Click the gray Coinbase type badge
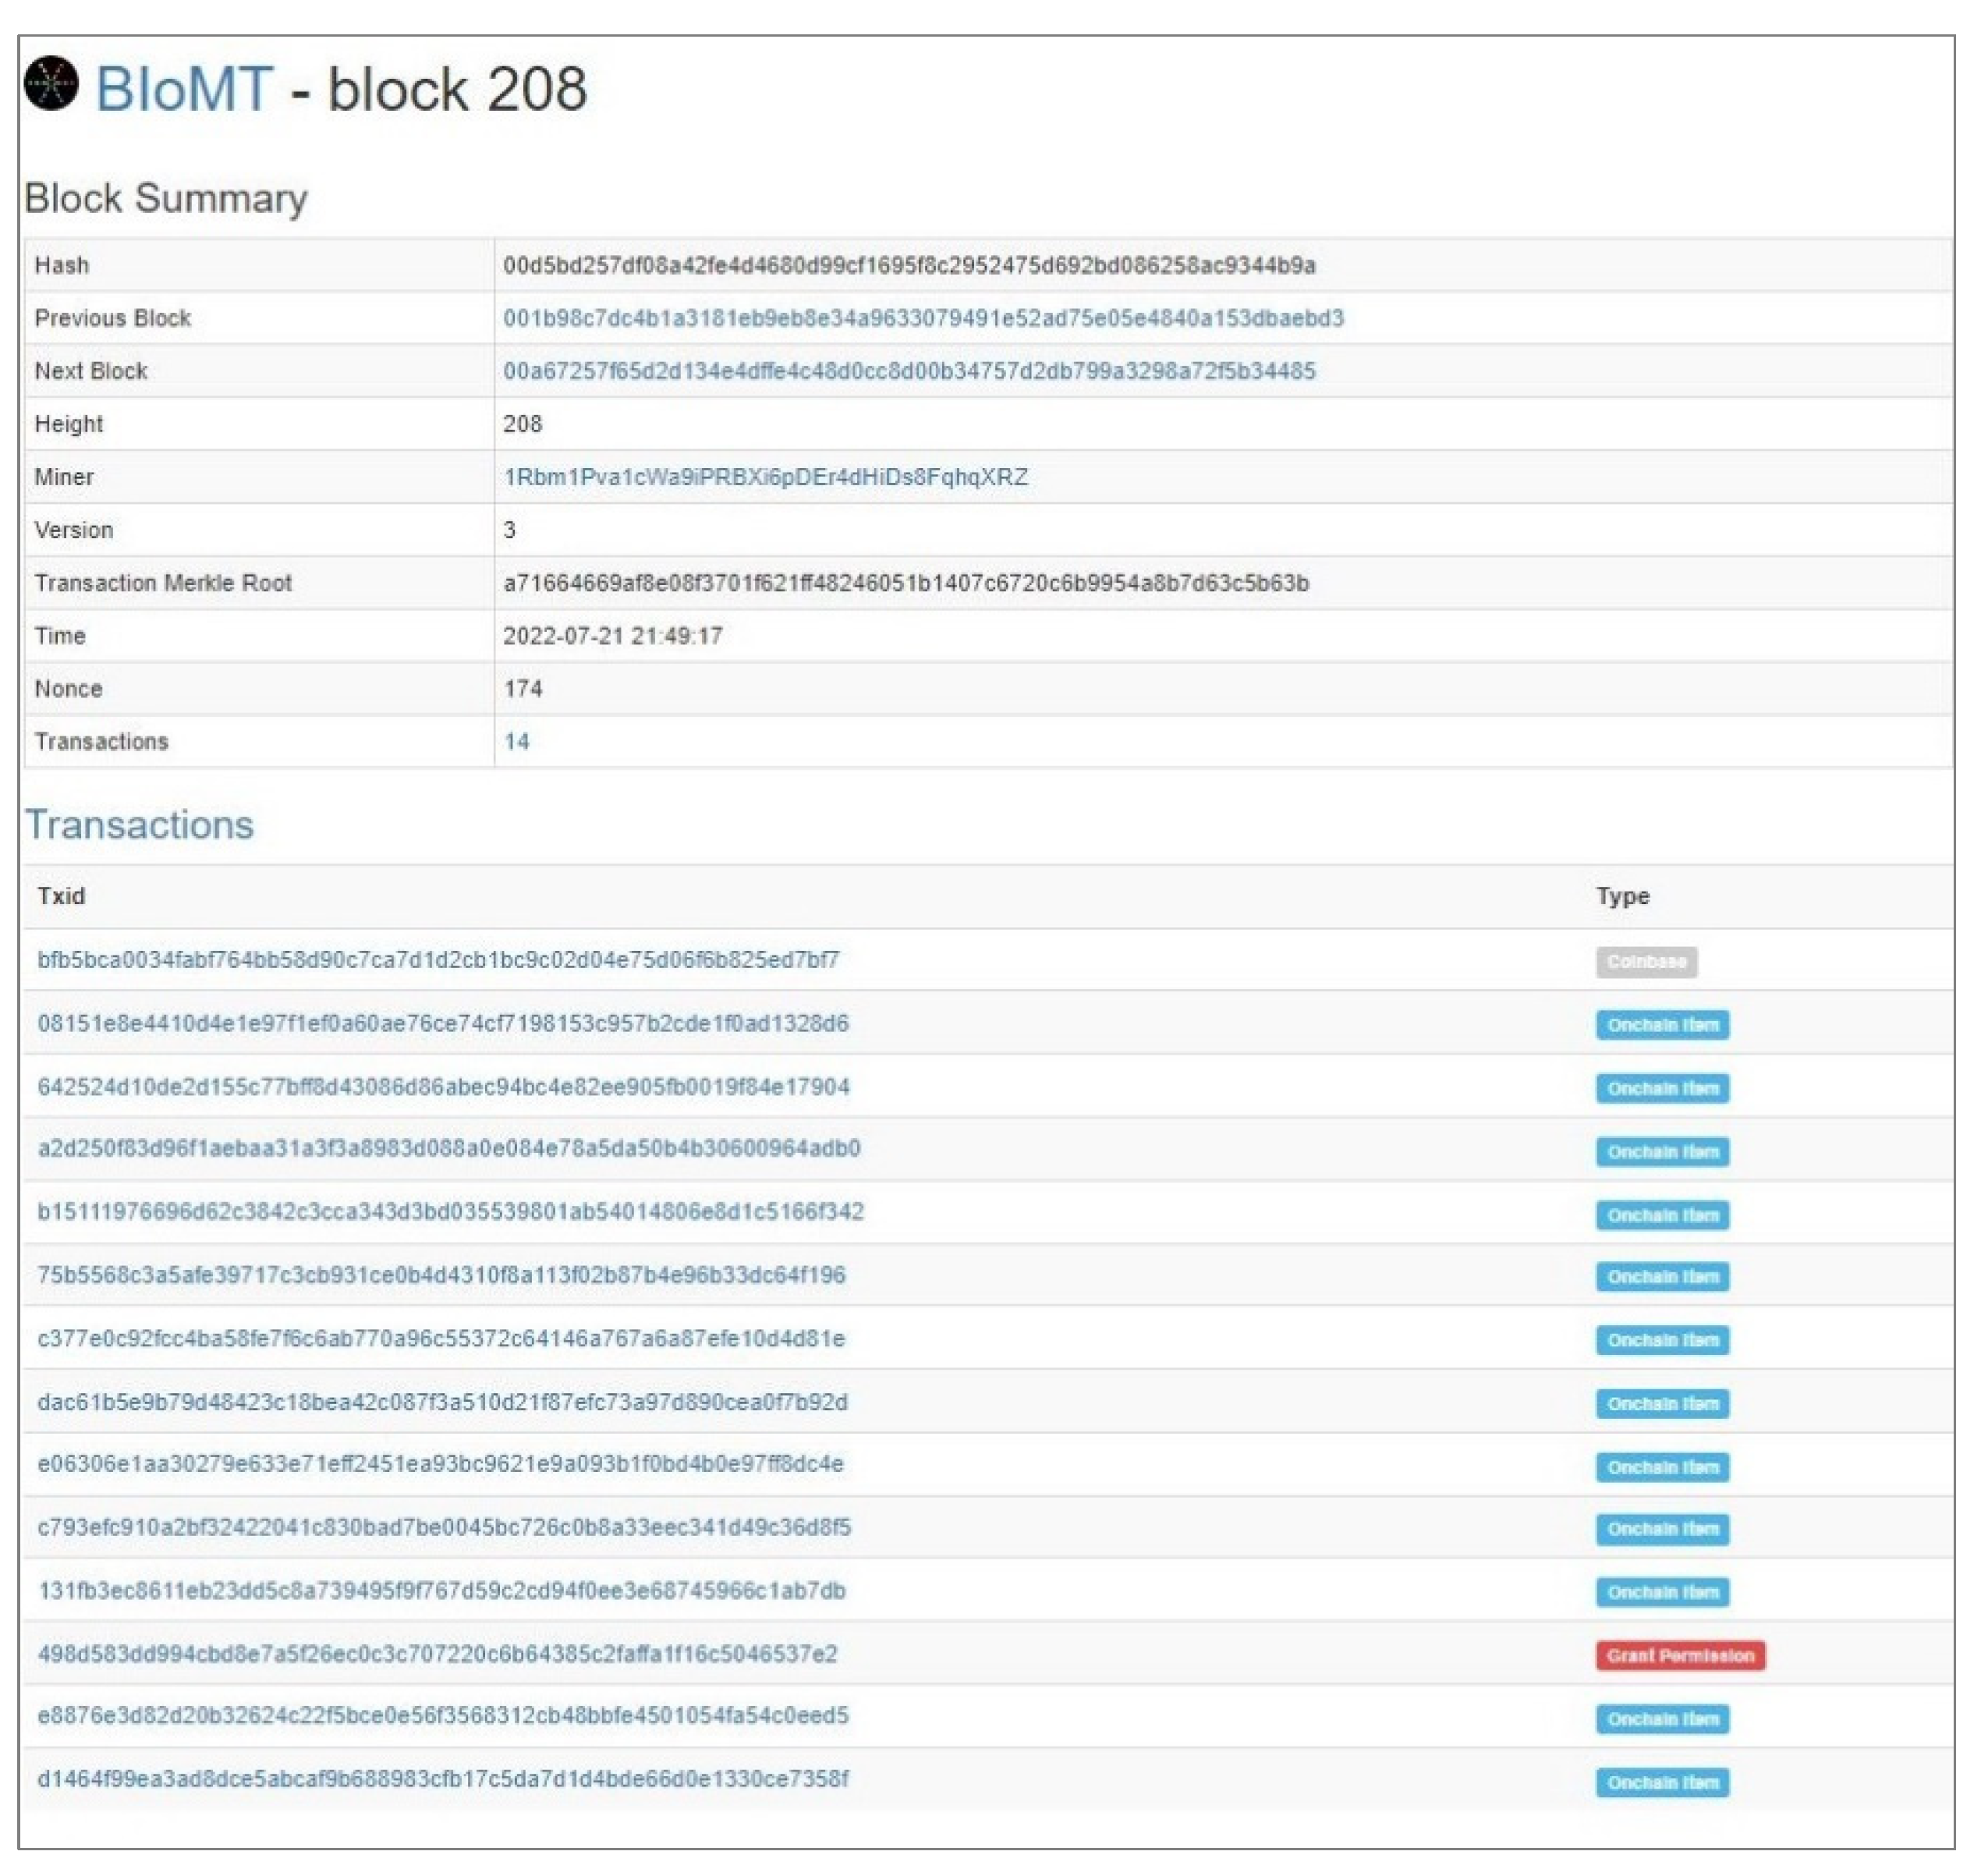 click(x=1645, y=962)
